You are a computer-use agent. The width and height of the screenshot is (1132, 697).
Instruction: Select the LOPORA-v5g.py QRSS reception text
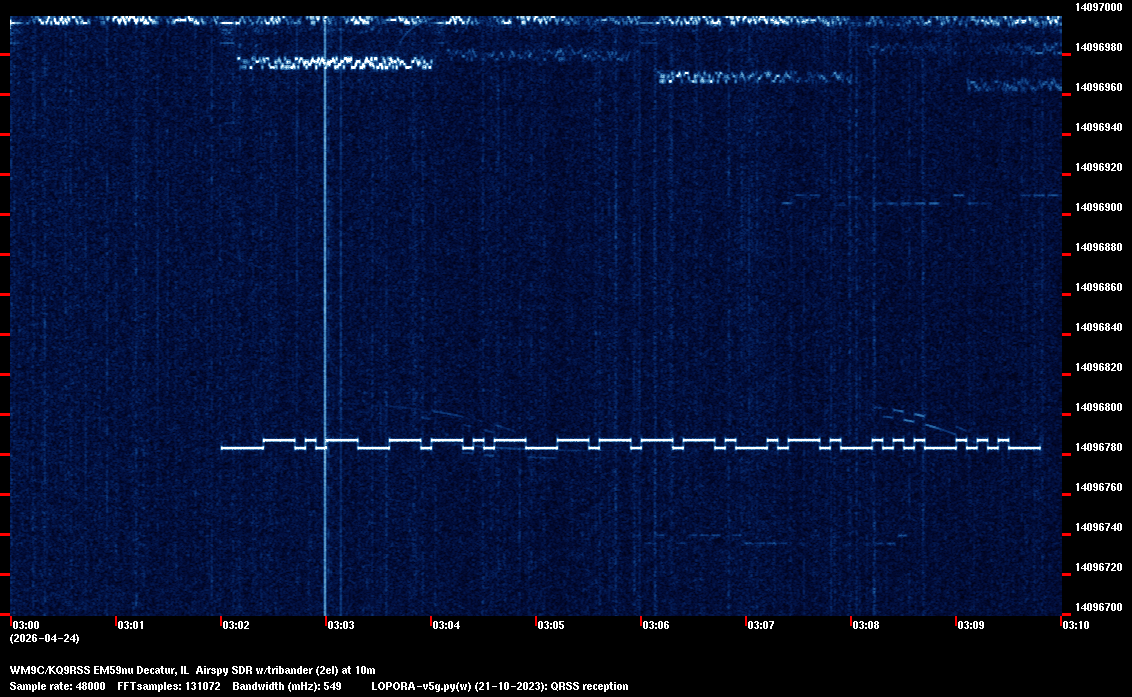tap(499, 686)
